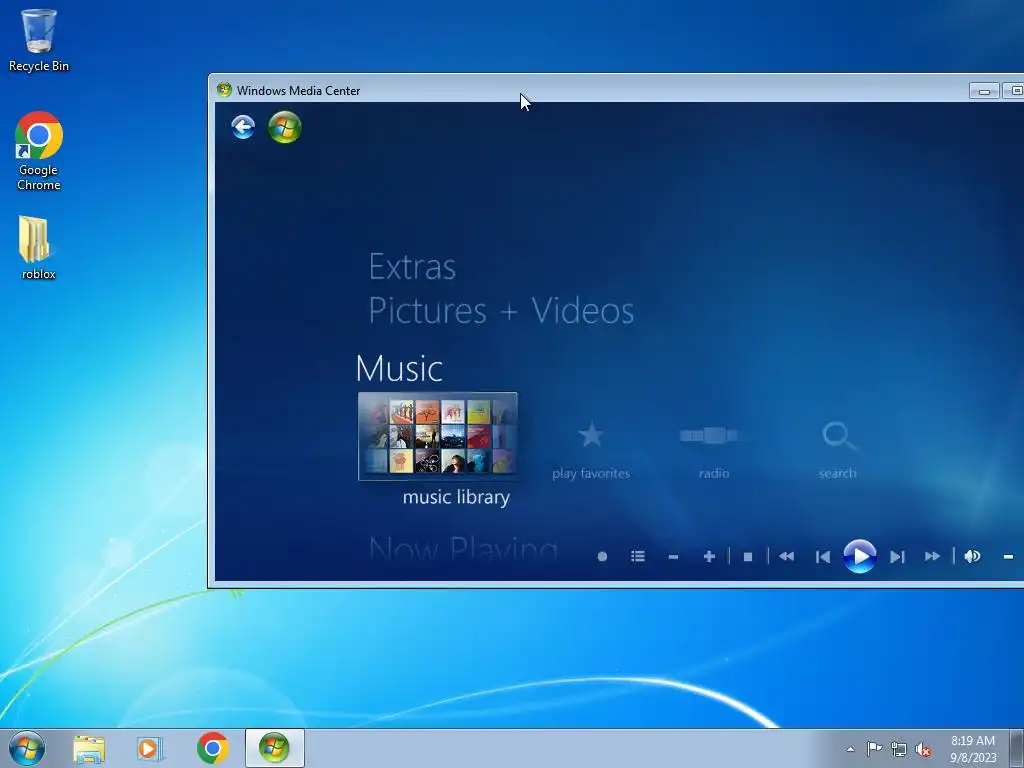Click the Windows Media Center title icon
The width and height of the screenshot is (1024, 768).
224,90
